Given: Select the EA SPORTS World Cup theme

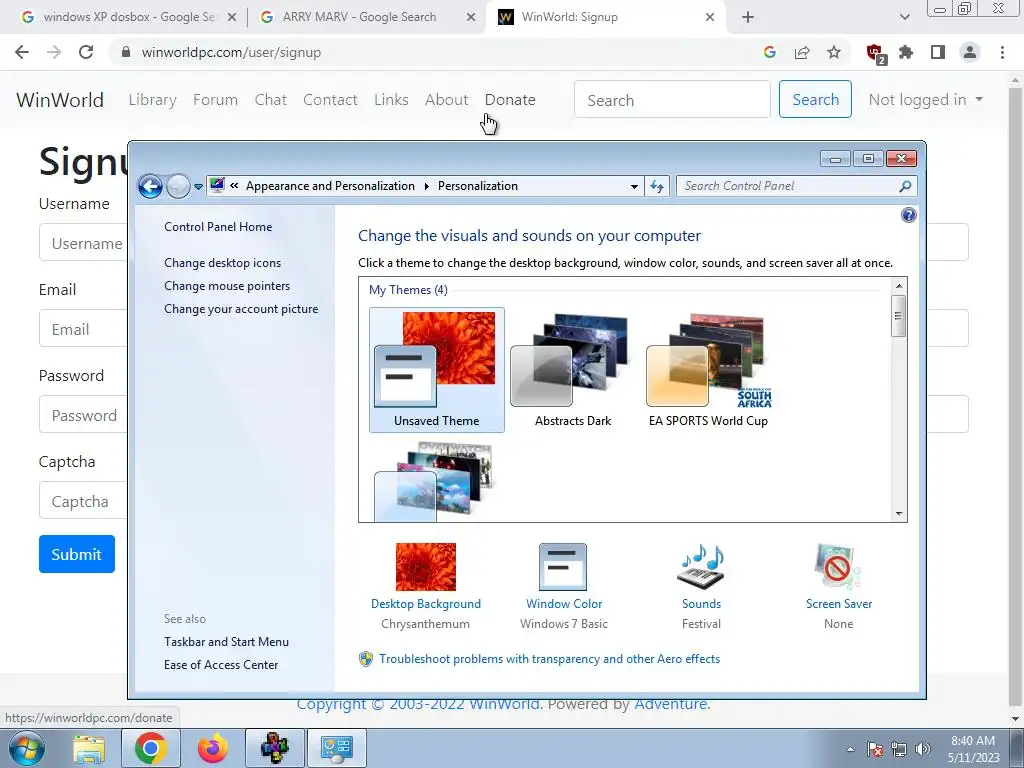Looking at the screenshot, I should (709, 370).
